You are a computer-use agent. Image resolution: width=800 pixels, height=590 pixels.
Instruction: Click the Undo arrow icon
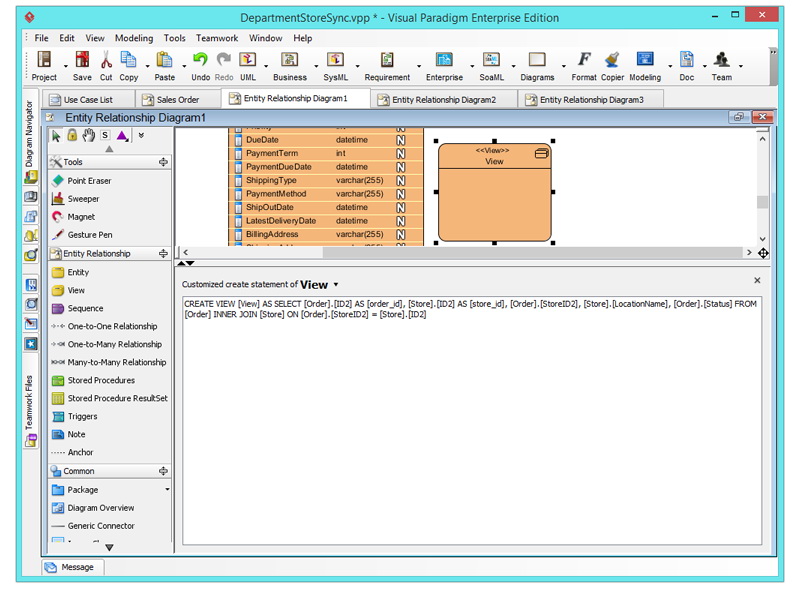click(200, 61)
